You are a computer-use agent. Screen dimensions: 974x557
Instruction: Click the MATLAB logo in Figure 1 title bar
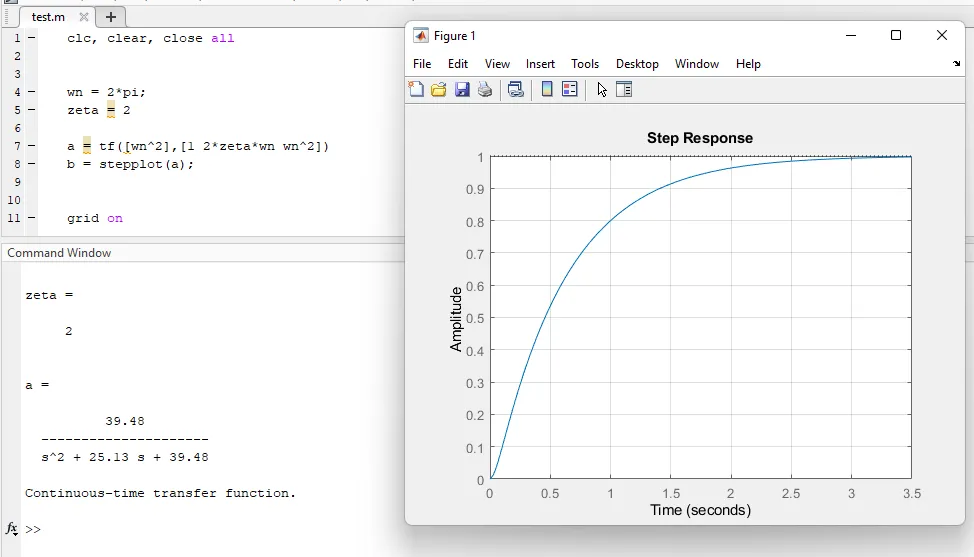click(x=421, y=36)
